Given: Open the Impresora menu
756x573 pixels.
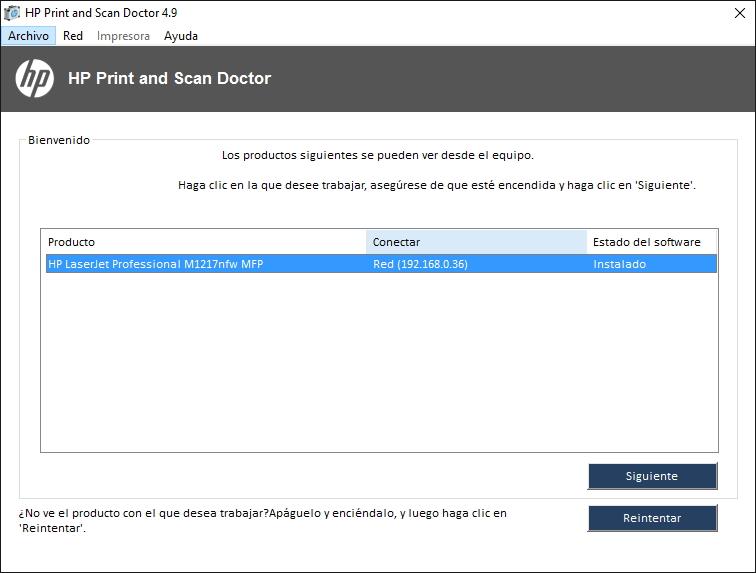Looking at the screenshot, I should pyautogui.click(x=123, y=36).
